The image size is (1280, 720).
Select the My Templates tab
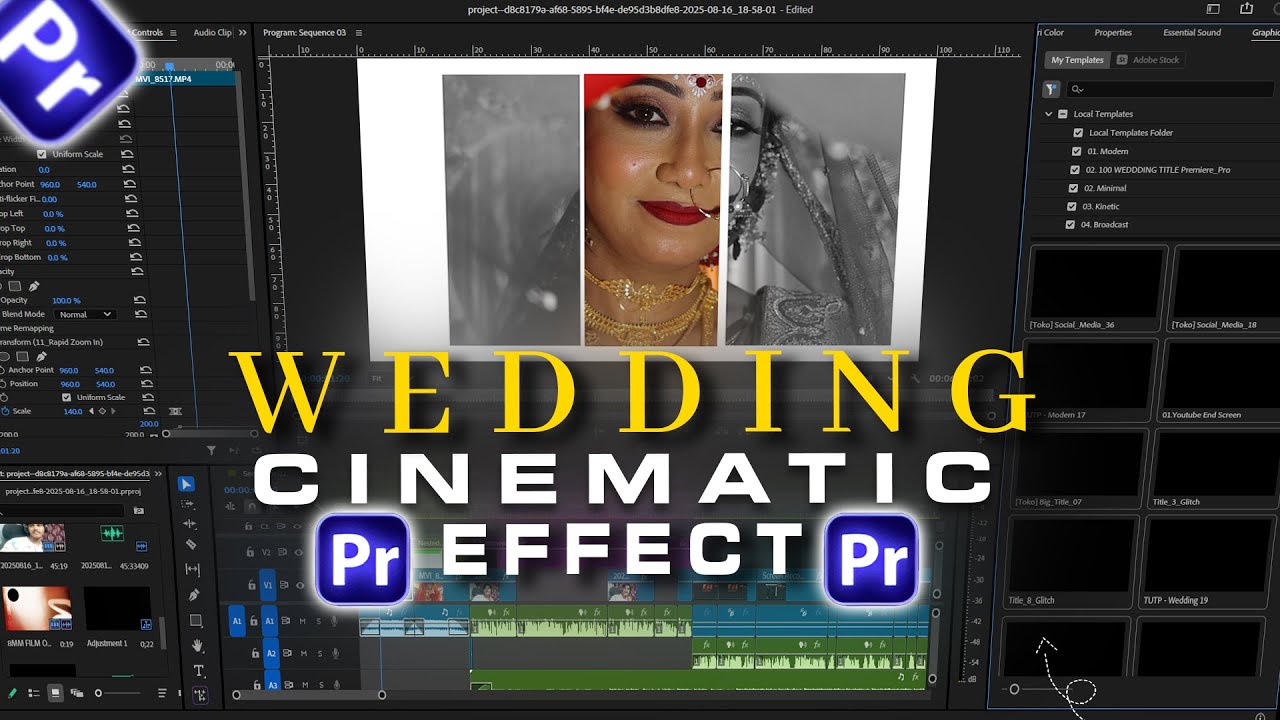[x=1077, y=60]
